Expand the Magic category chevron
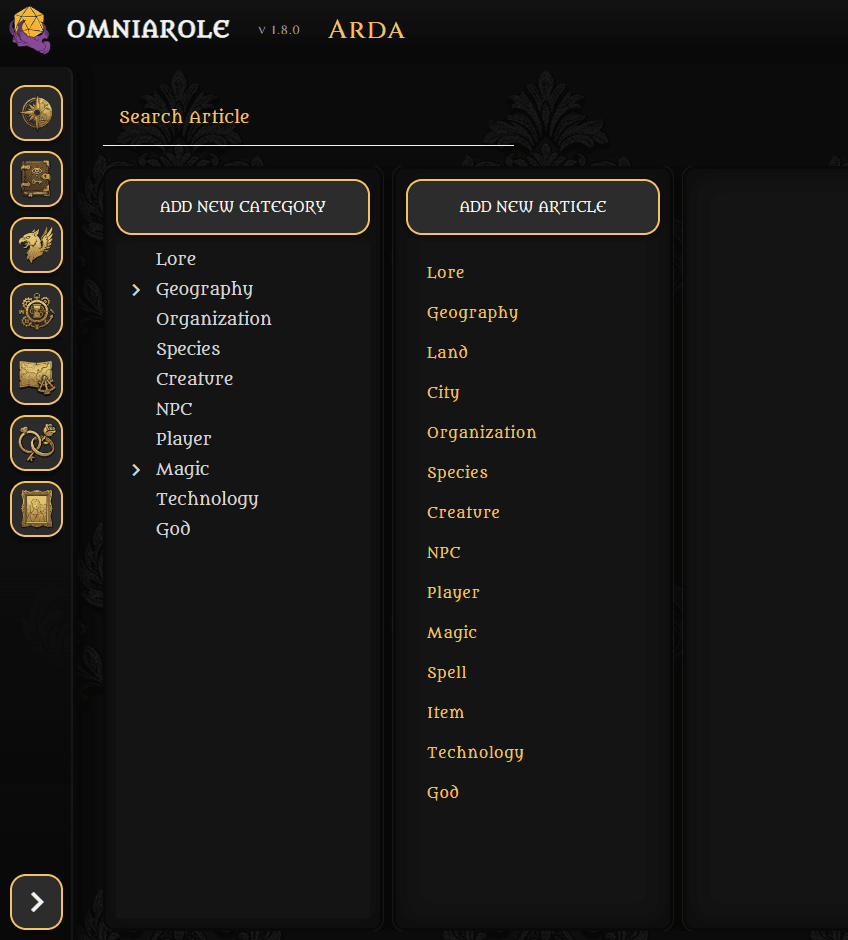848x940 pixels. (x=136, y=469)
